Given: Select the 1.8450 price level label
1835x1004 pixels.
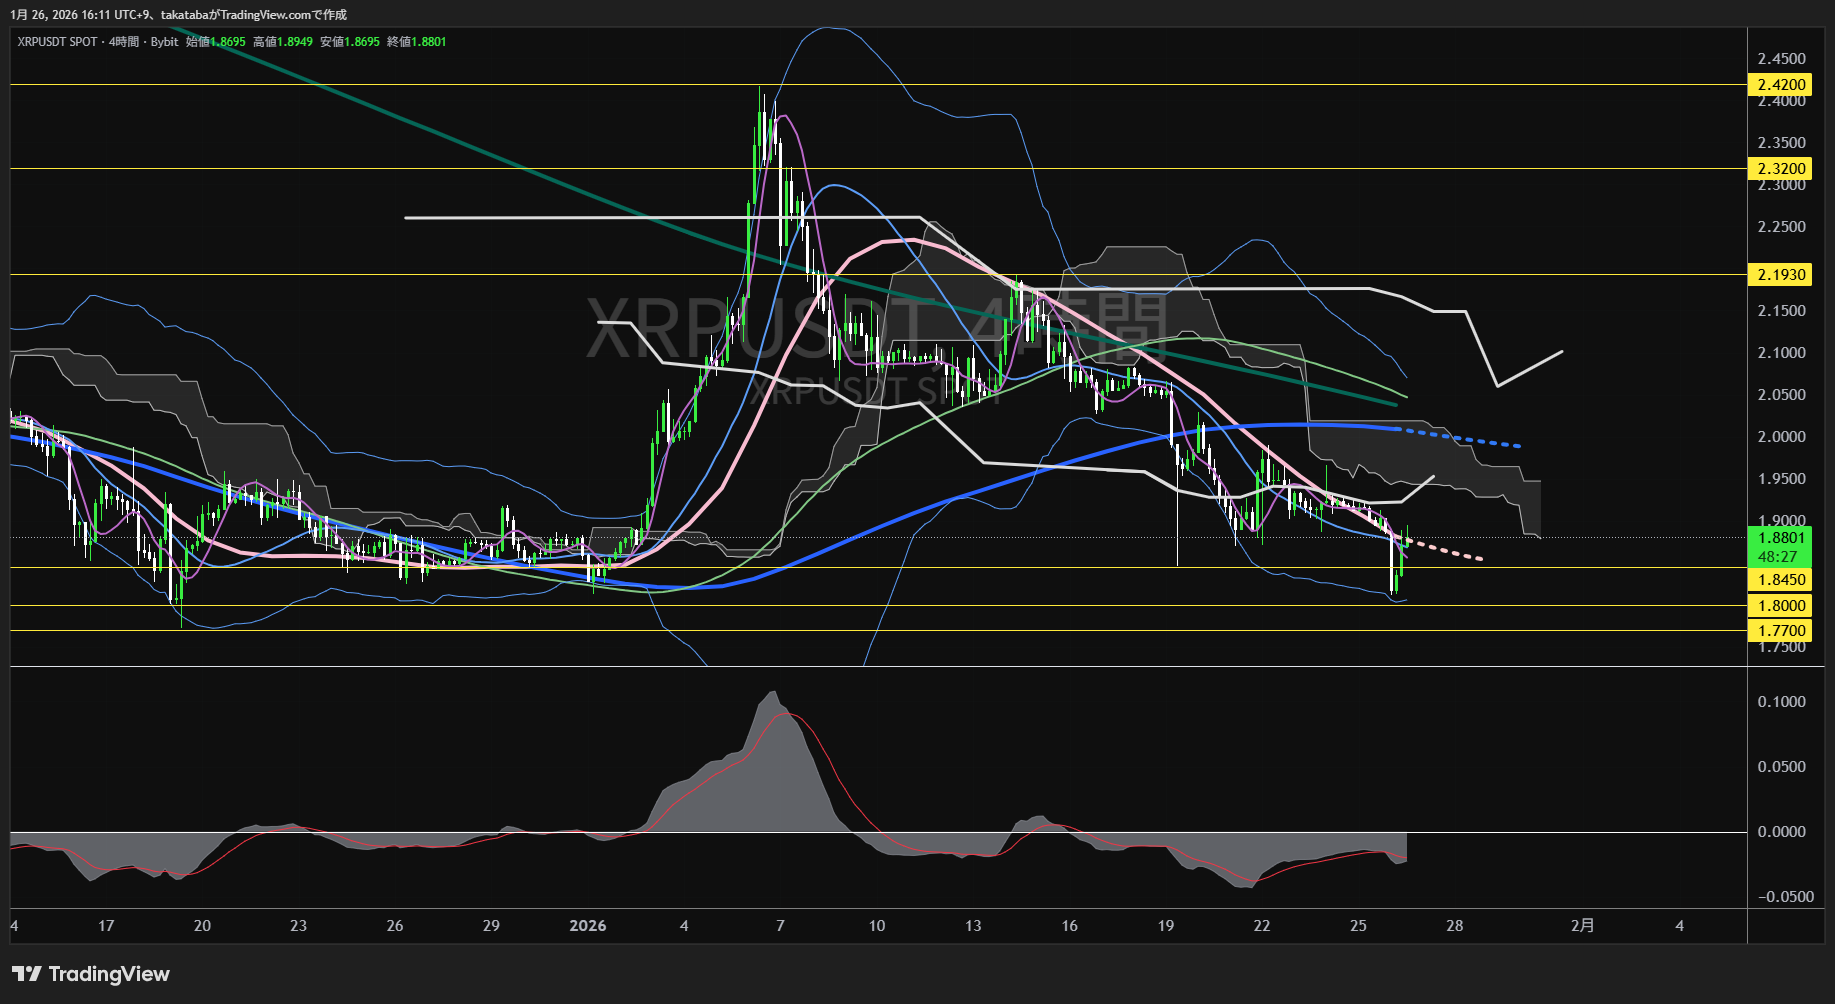Looking at the screenshot, I should 1781,580.
